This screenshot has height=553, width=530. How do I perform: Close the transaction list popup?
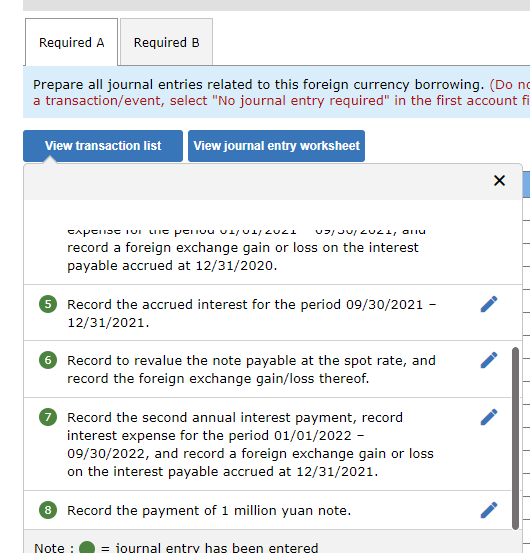[x=499, y=181]
